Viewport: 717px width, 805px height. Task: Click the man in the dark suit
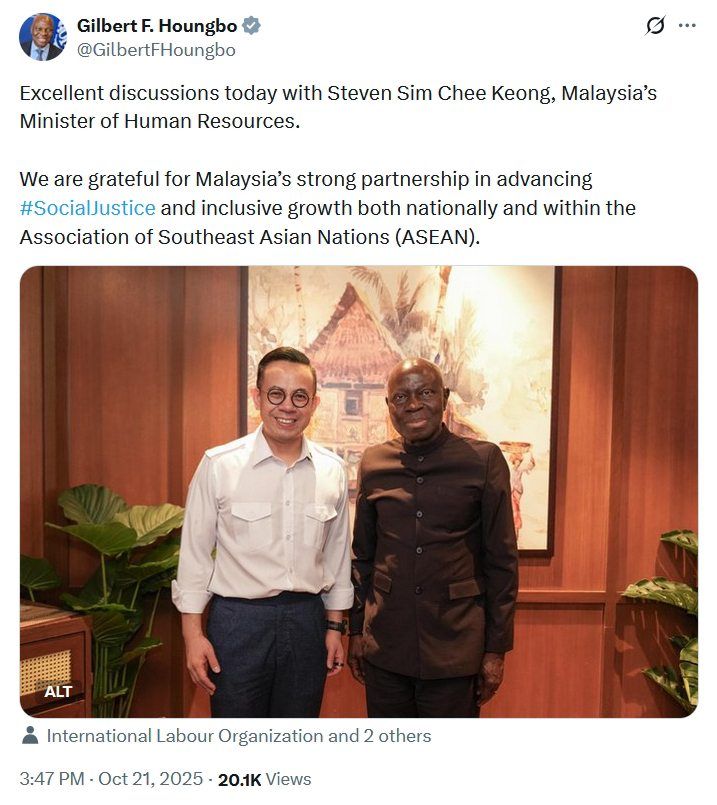click(431, 539)
